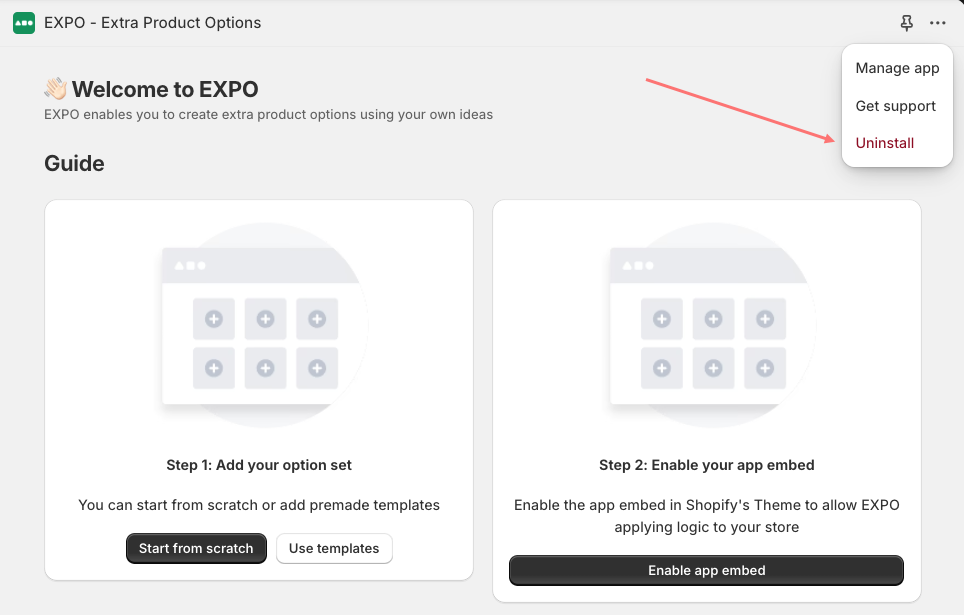The image size is (964, 615).
Task: Choose Get support in the dropdown menu
Action: (895, 106)
